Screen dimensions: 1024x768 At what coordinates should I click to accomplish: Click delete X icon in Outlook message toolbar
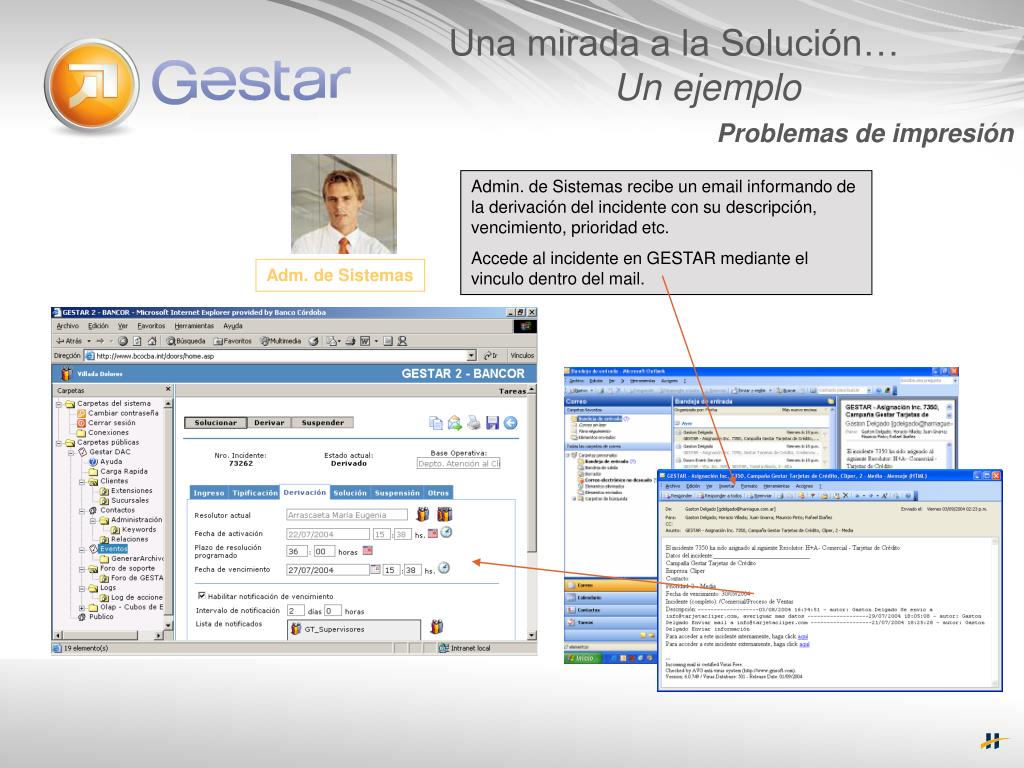[845, 496]
